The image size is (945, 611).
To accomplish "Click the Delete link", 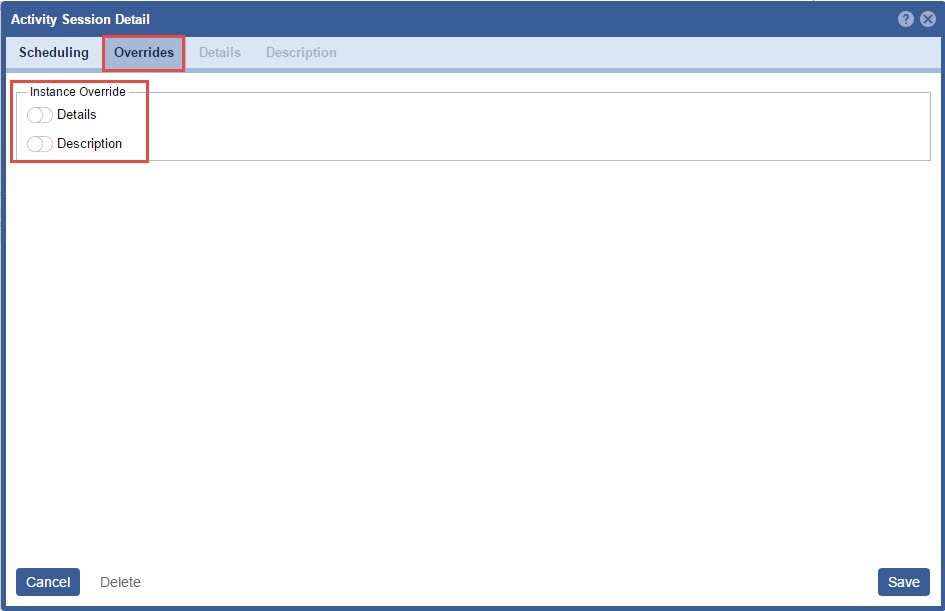I will (x=120, y=582).
